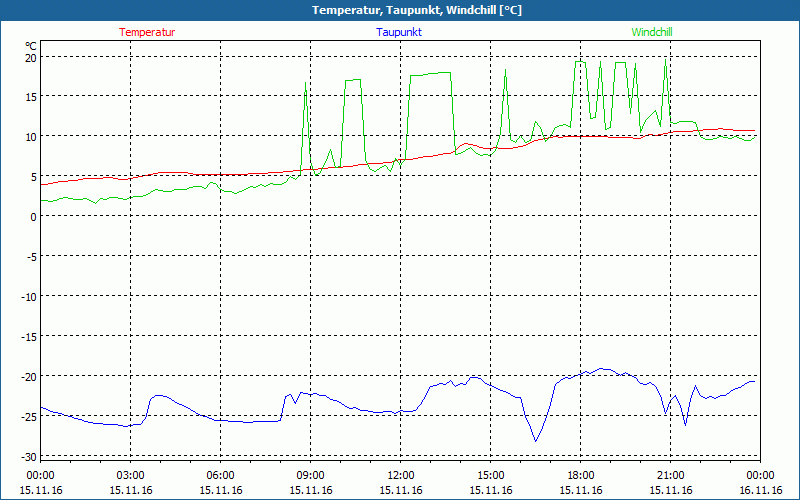Click the green Windchill legend label

652,32
